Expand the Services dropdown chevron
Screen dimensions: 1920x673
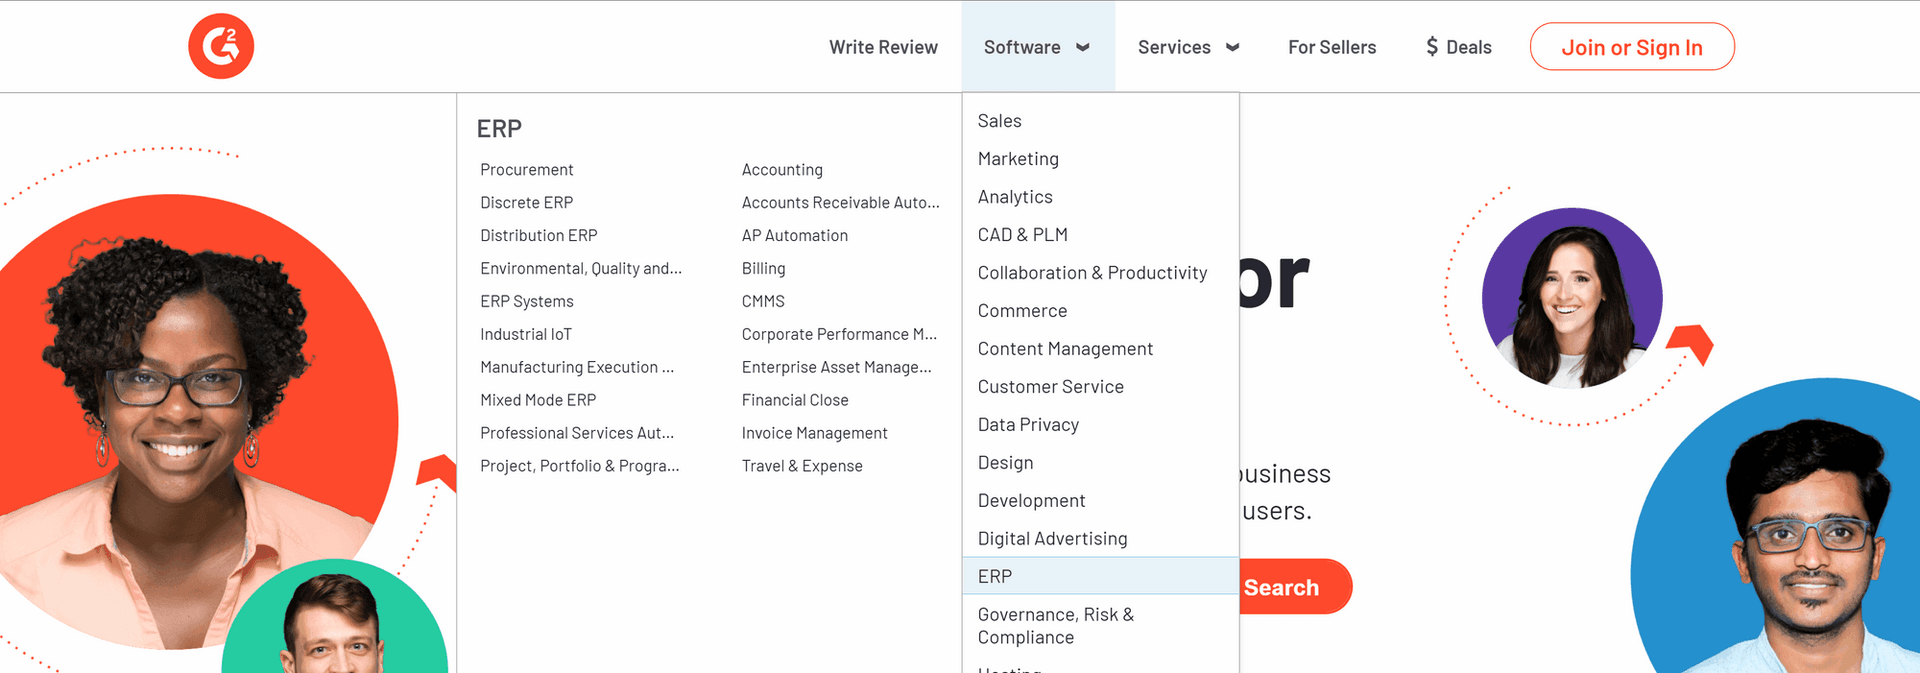tap(1233, 47)
